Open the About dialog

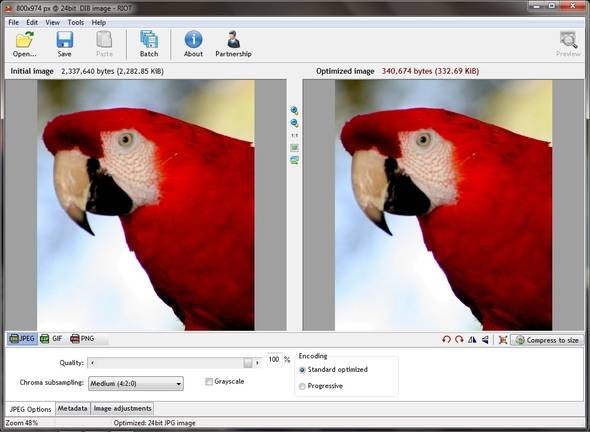click(x=193, y=44)
